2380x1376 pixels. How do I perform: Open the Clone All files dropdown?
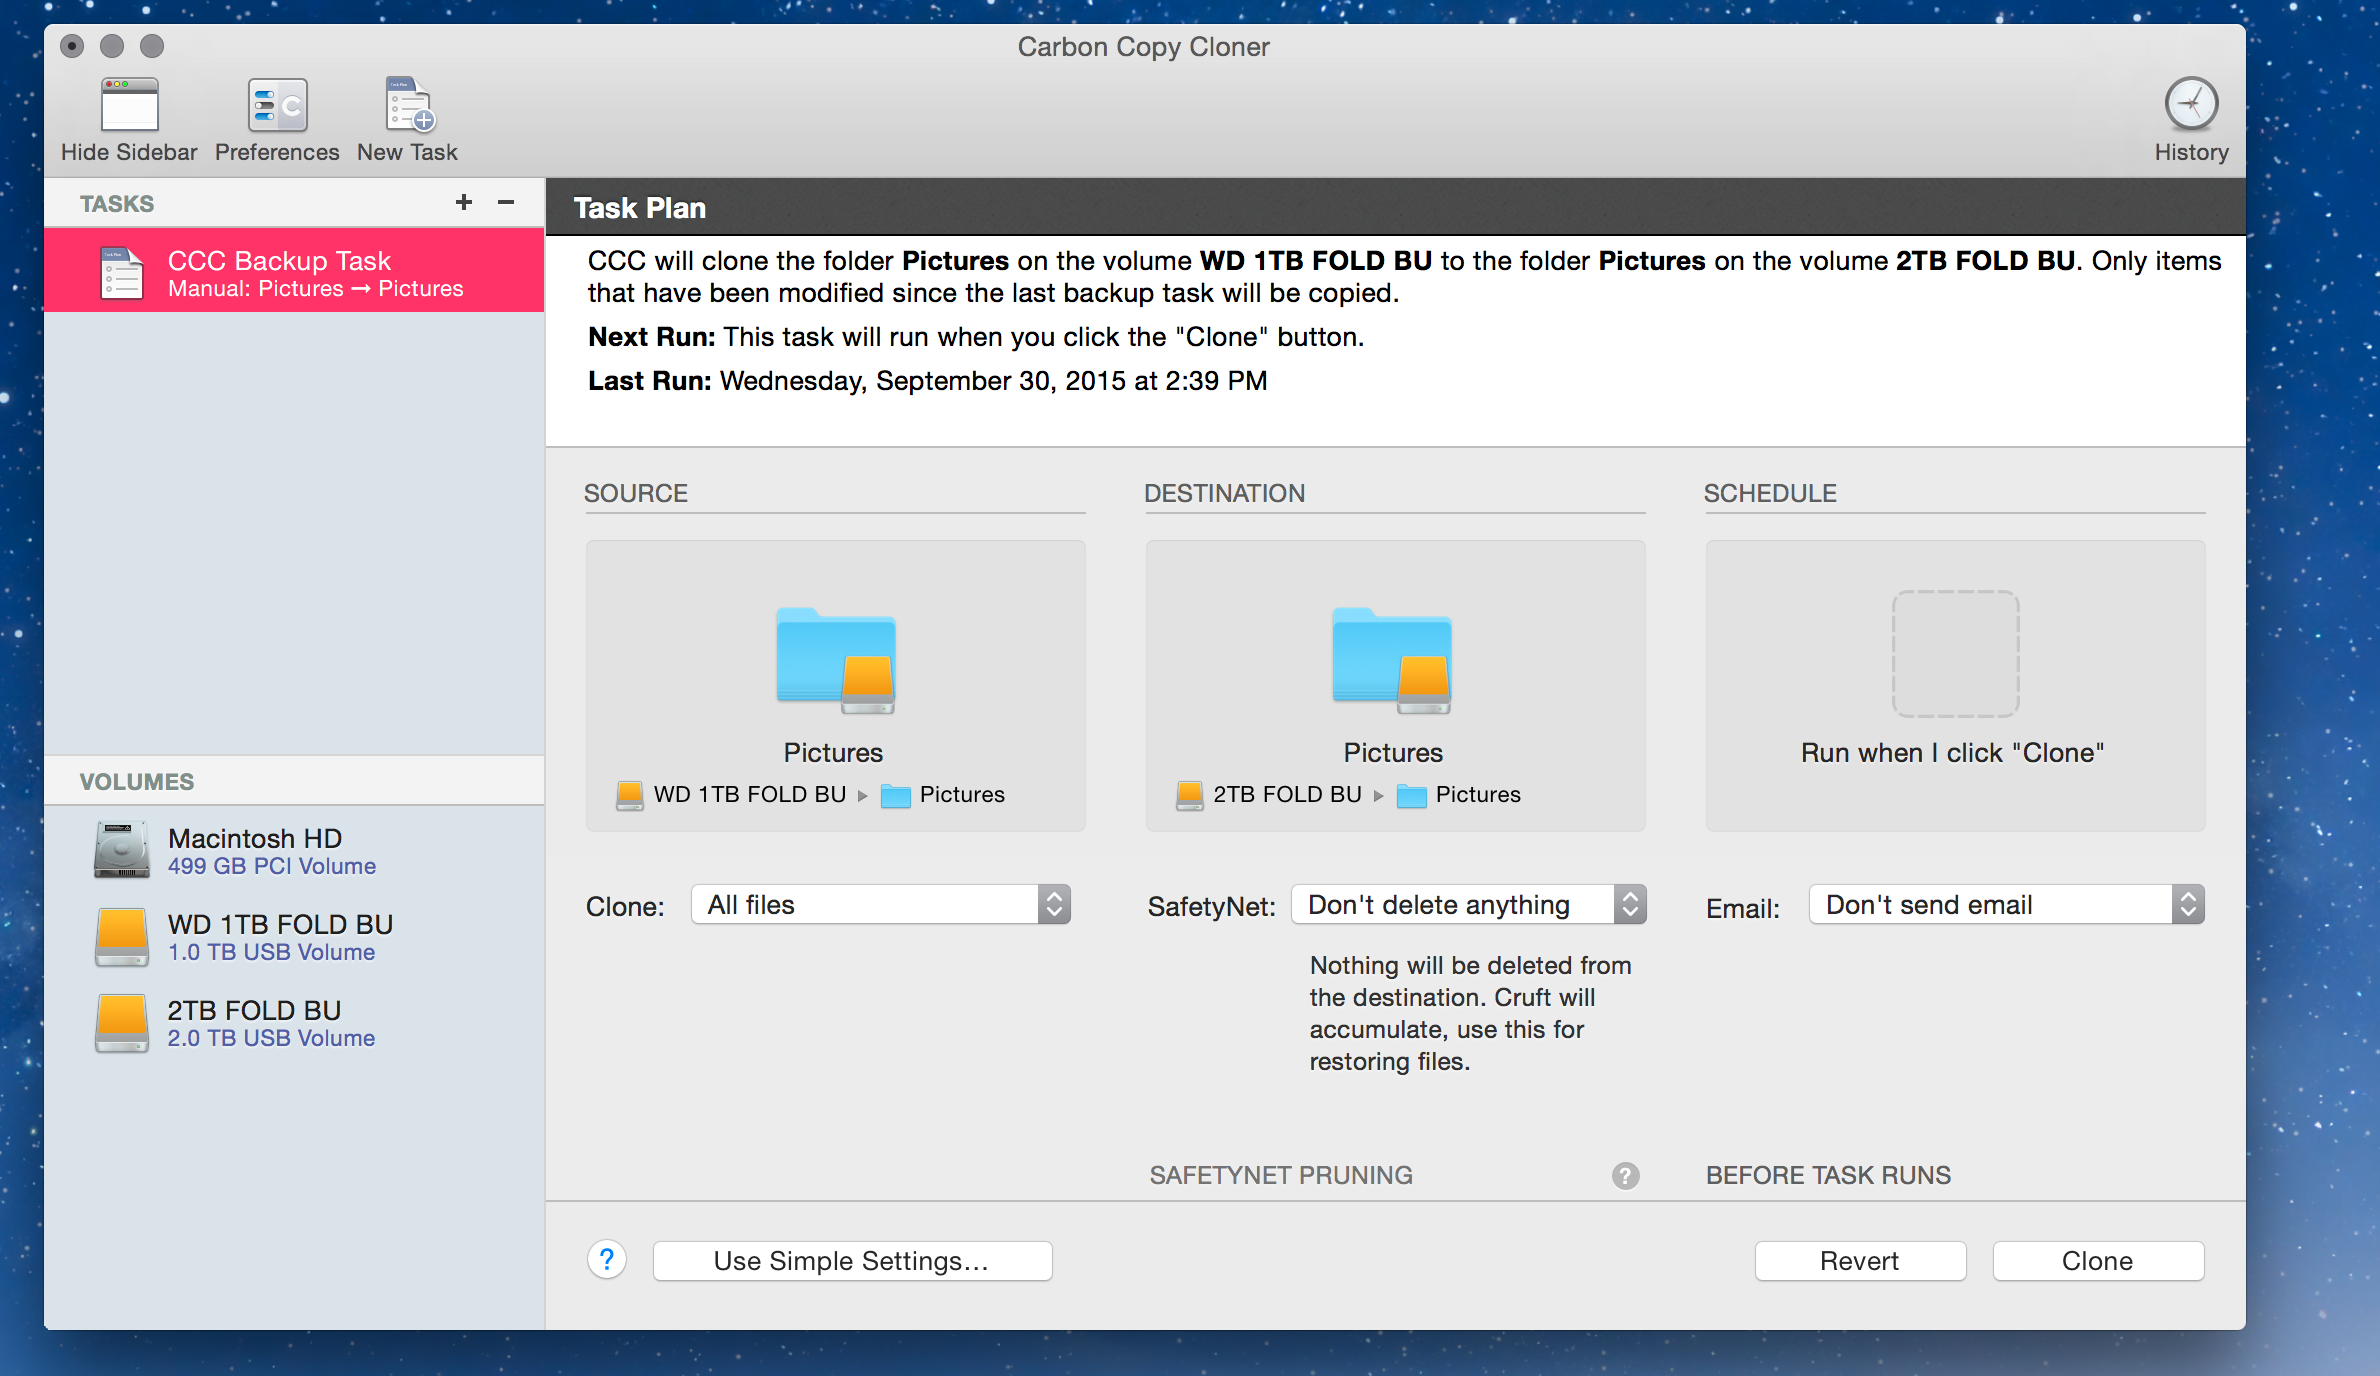[x=881, y=905]
